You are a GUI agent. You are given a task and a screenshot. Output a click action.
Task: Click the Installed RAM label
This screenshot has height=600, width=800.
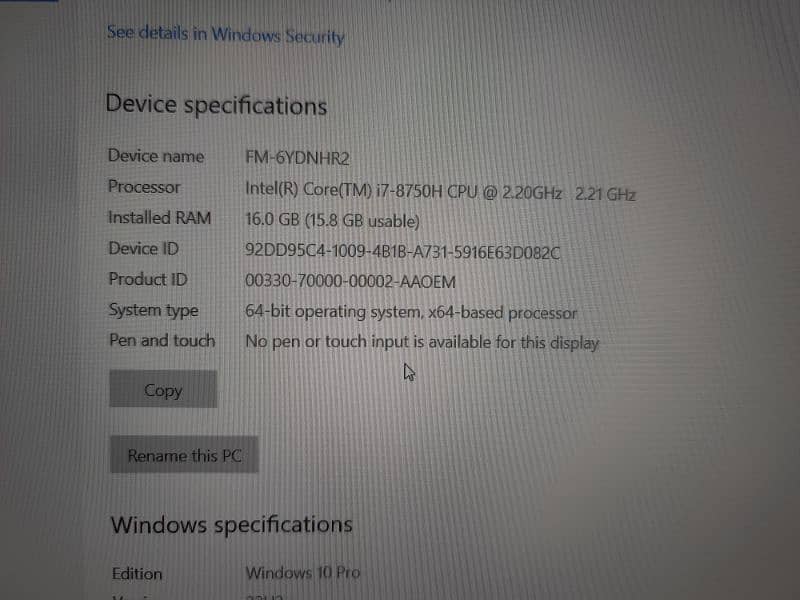(x=160, y=218)
